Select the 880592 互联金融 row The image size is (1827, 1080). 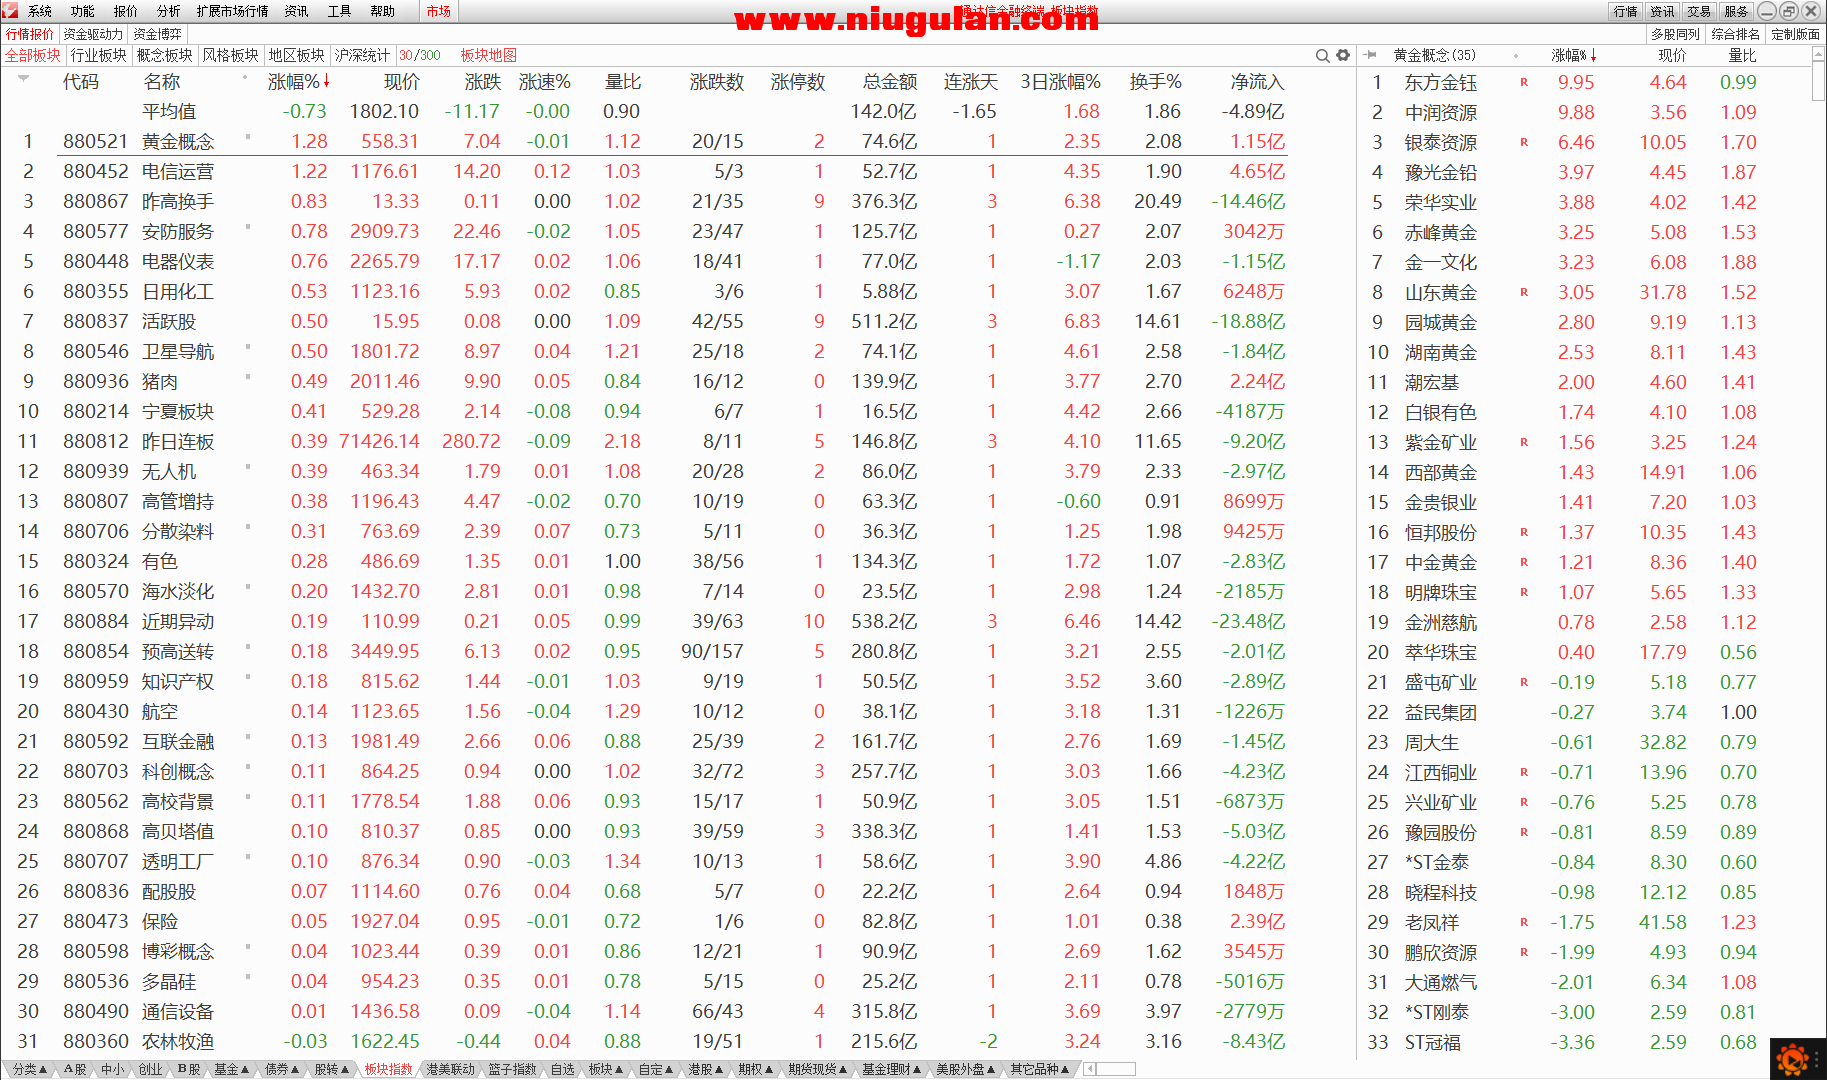pyautogui.click(x=643, y=741)
